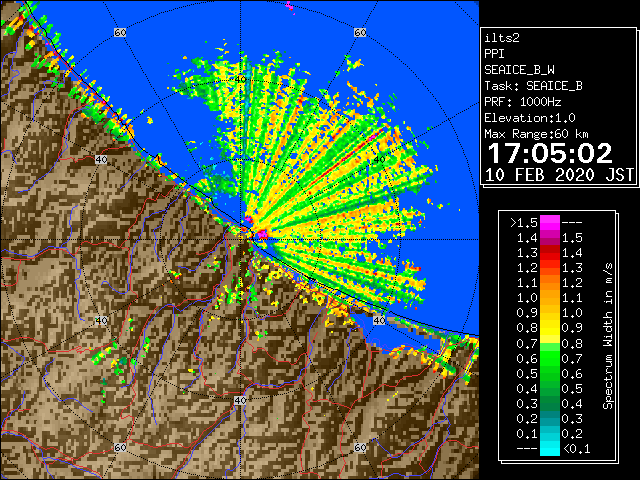Select the 'Elevation:1.0' text
640x480 pixels.
tap(530, 118)
